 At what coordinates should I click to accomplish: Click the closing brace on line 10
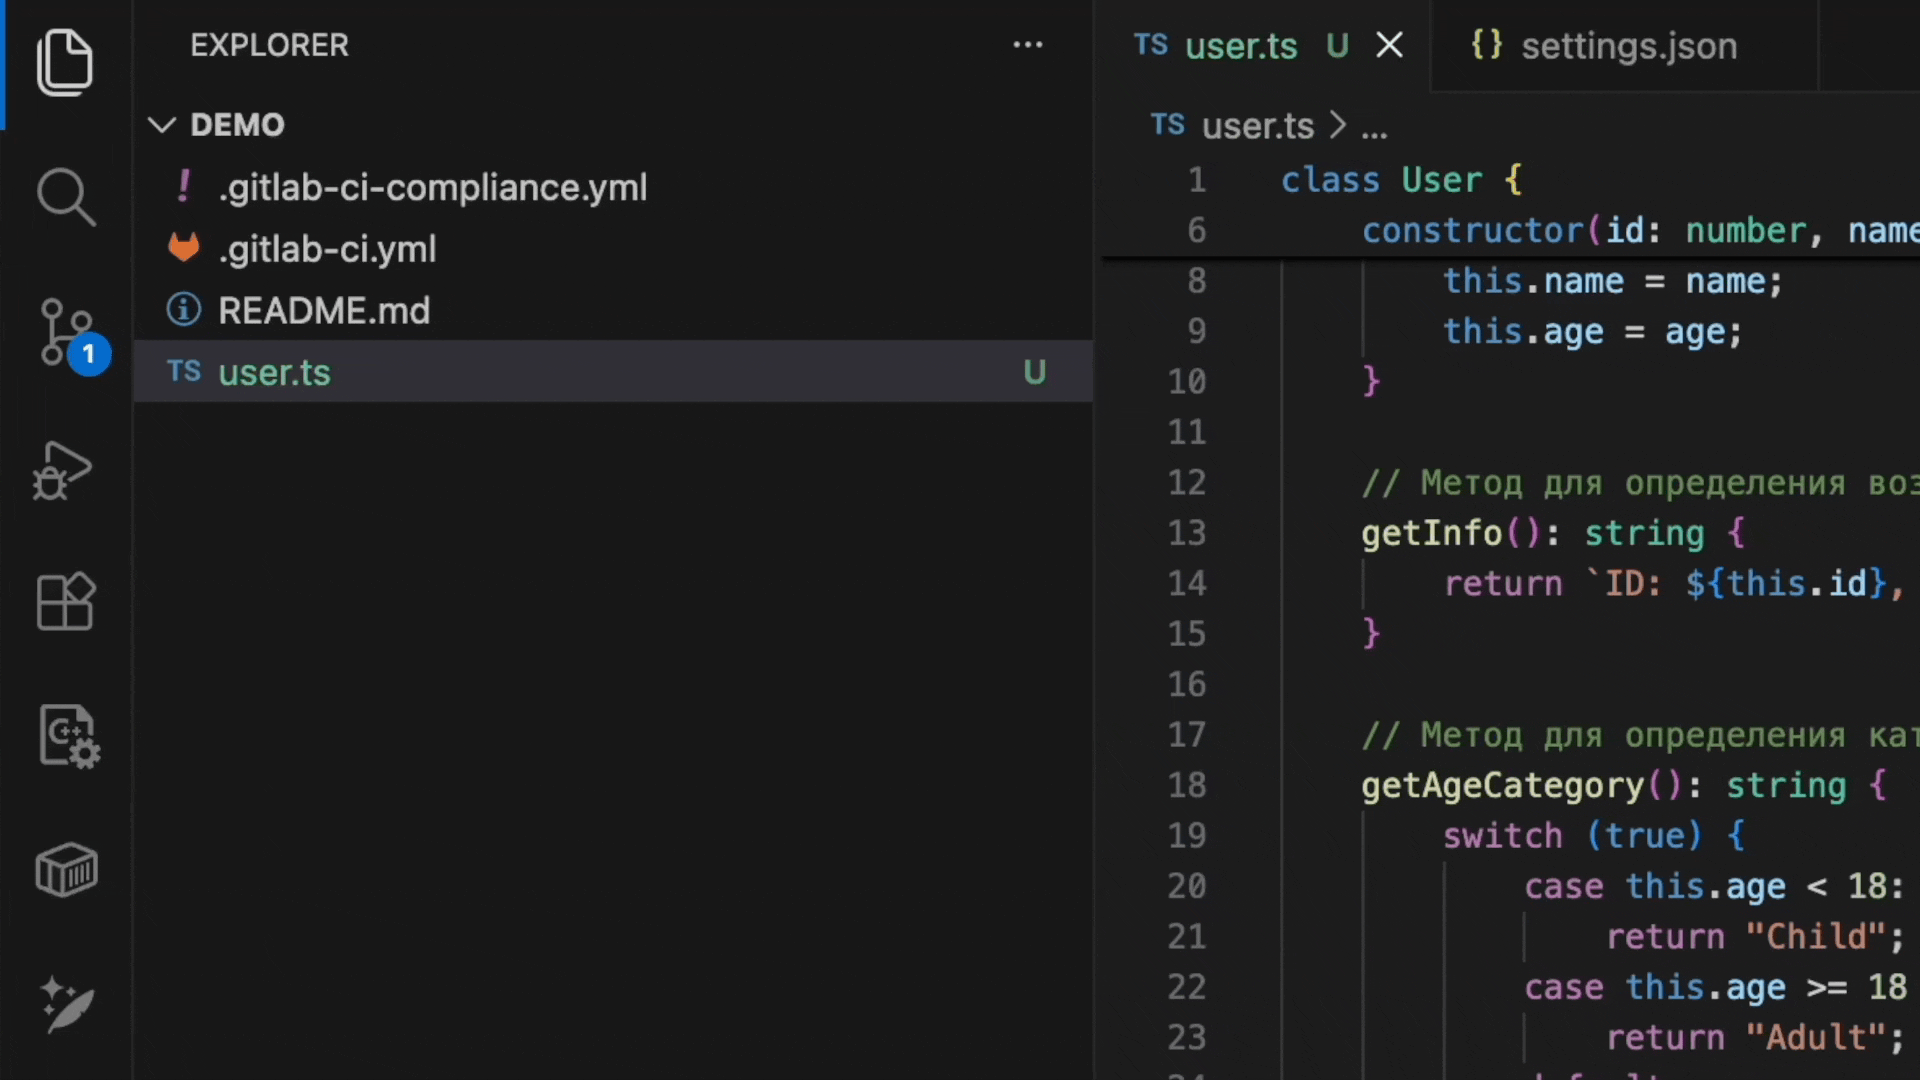(1371, 381)
